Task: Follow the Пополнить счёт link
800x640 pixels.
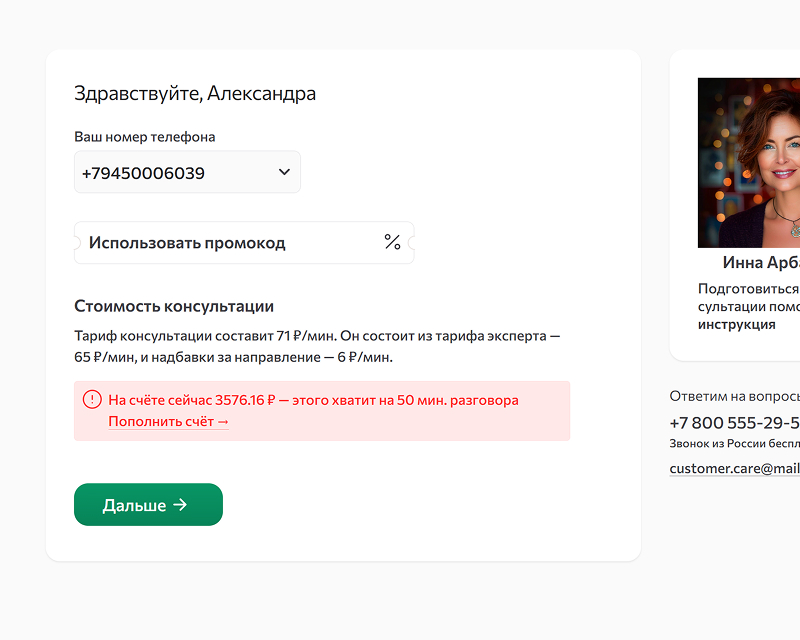Action: tap(169, 422)
